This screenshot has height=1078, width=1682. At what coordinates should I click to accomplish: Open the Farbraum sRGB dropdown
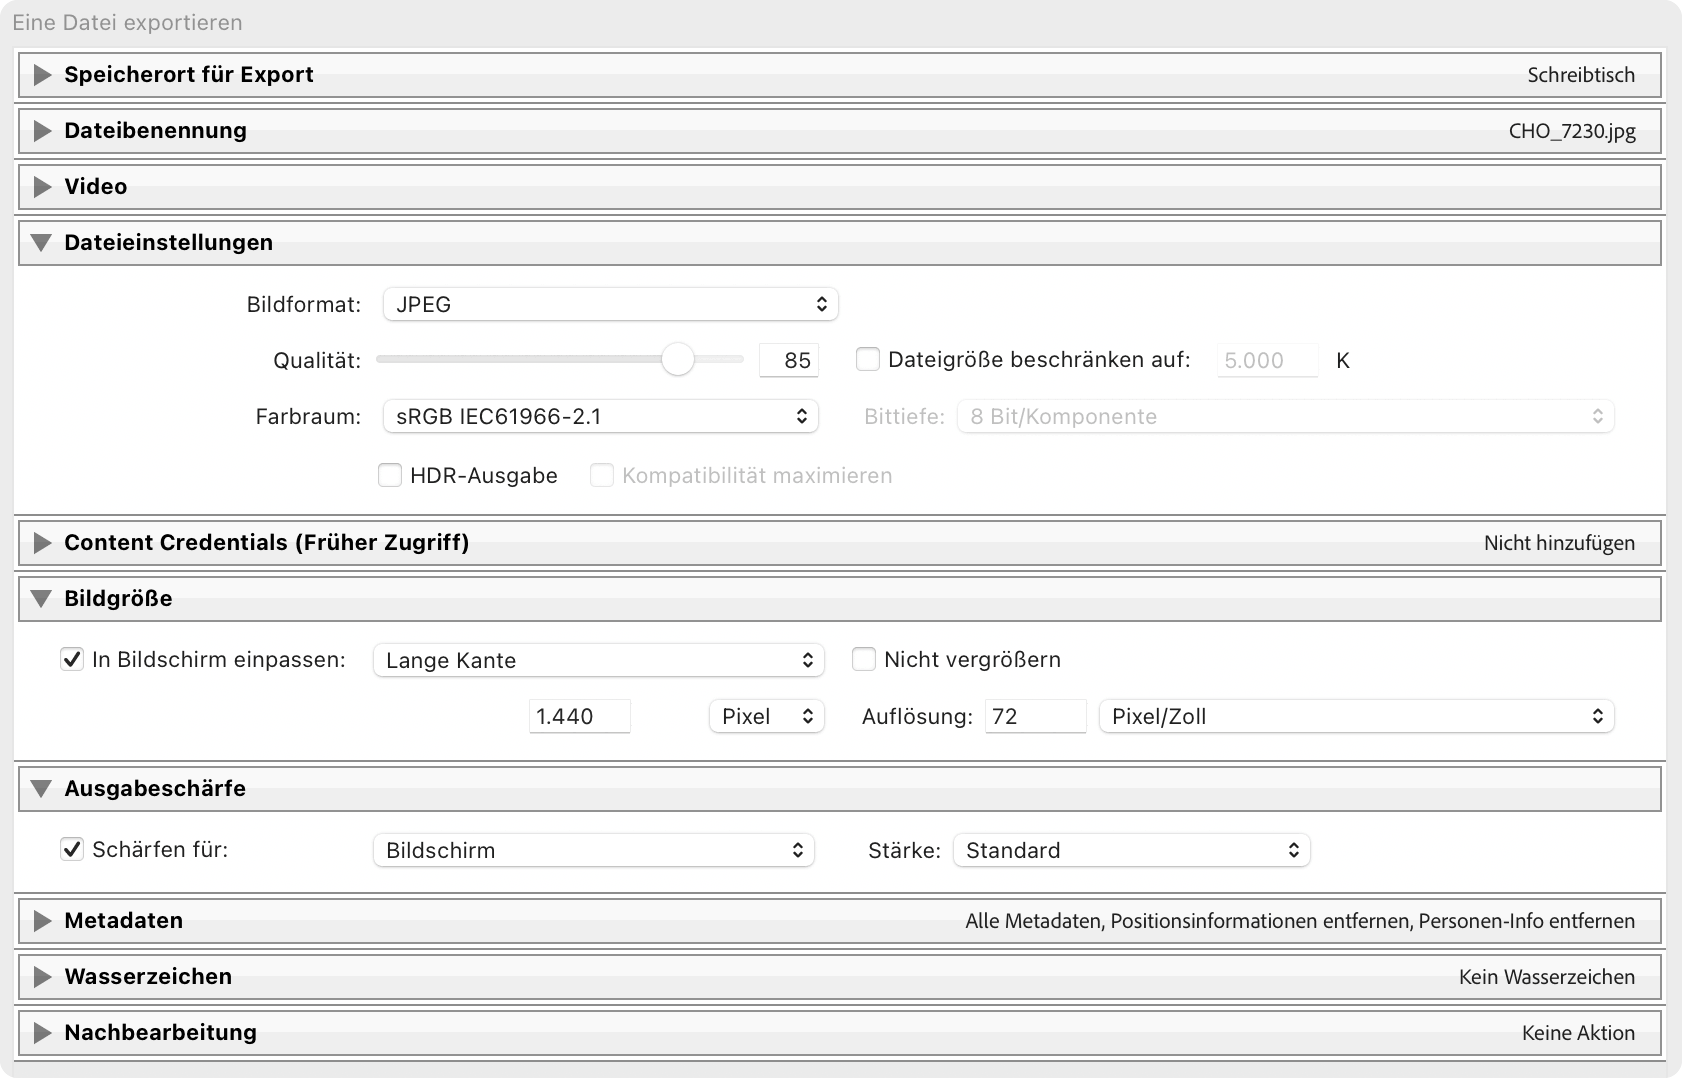pyautogui.click(x=600, y=417)
